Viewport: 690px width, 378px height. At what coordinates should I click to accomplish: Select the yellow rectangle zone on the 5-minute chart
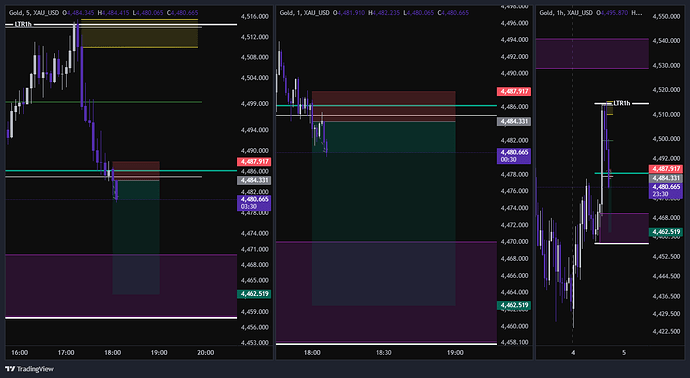(139, 33)
